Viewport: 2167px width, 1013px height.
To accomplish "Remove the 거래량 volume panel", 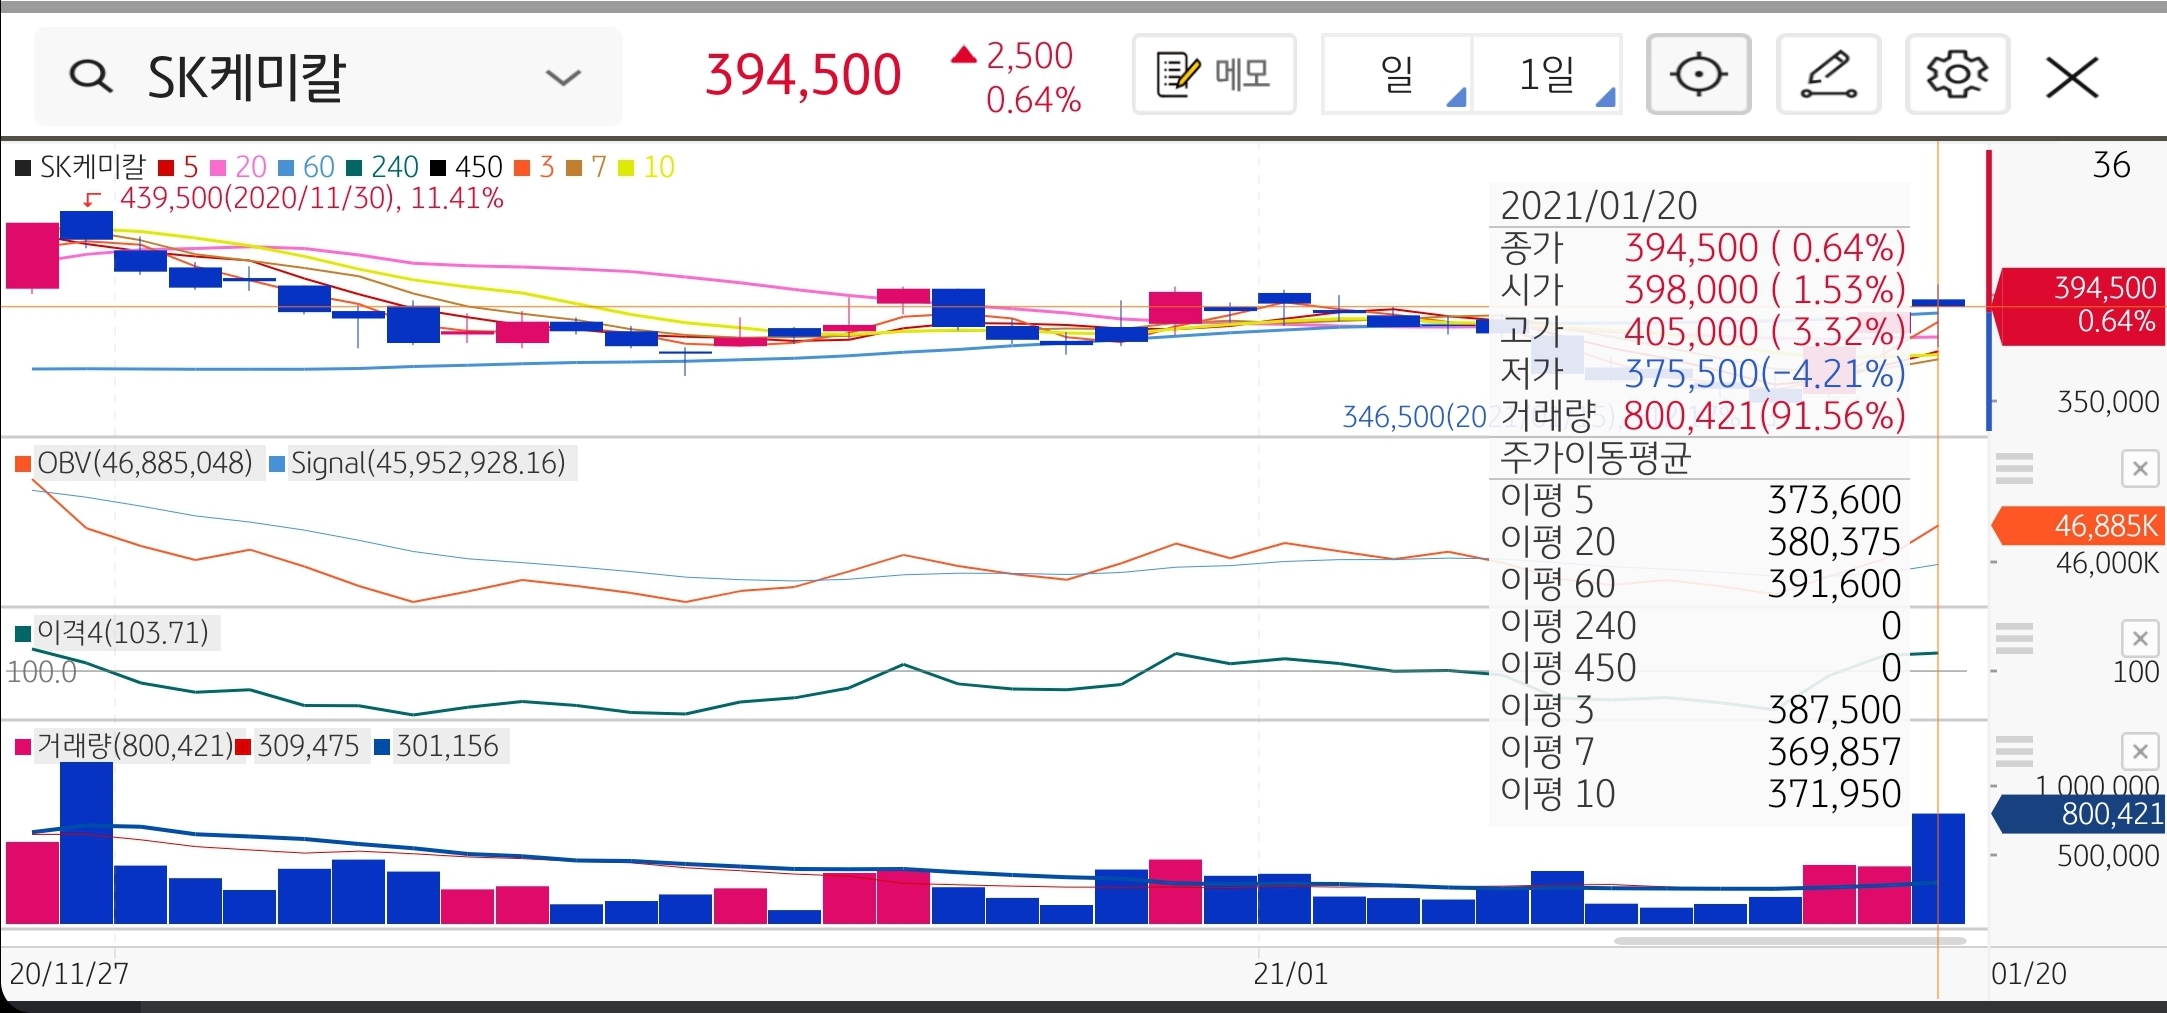I will [2140, 751].
